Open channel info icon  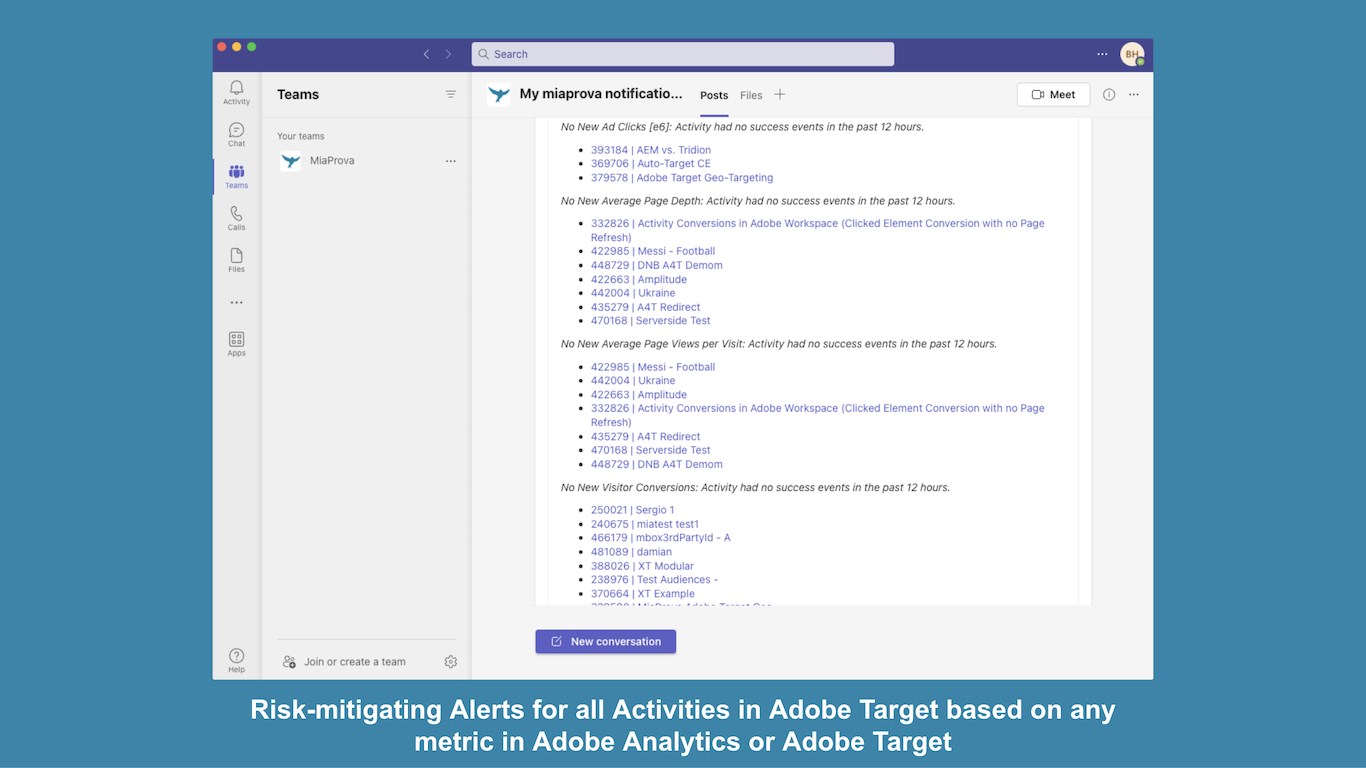point(1109,94)
